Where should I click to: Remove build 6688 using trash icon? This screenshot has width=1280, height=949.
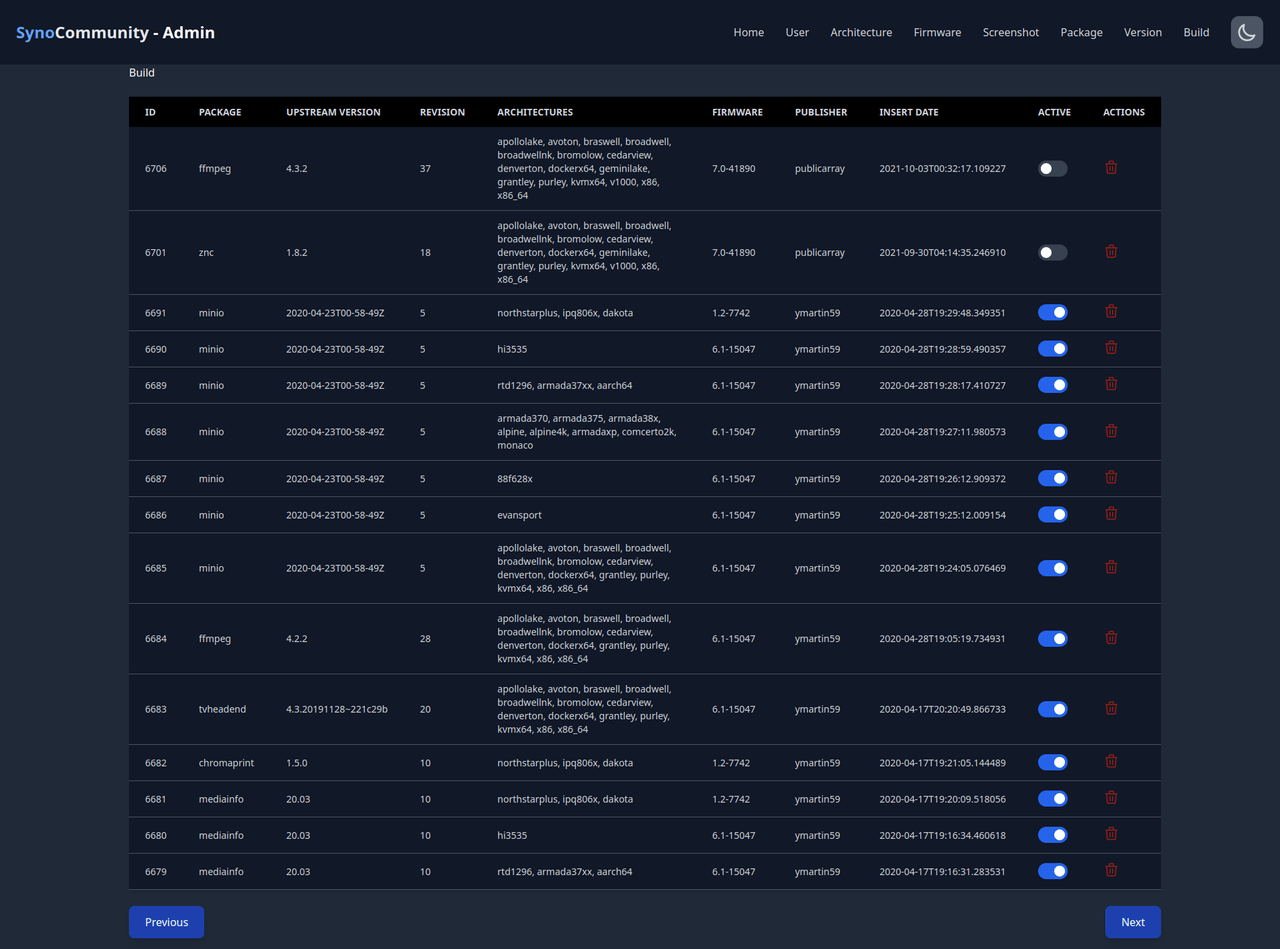tap(1111, 431)
